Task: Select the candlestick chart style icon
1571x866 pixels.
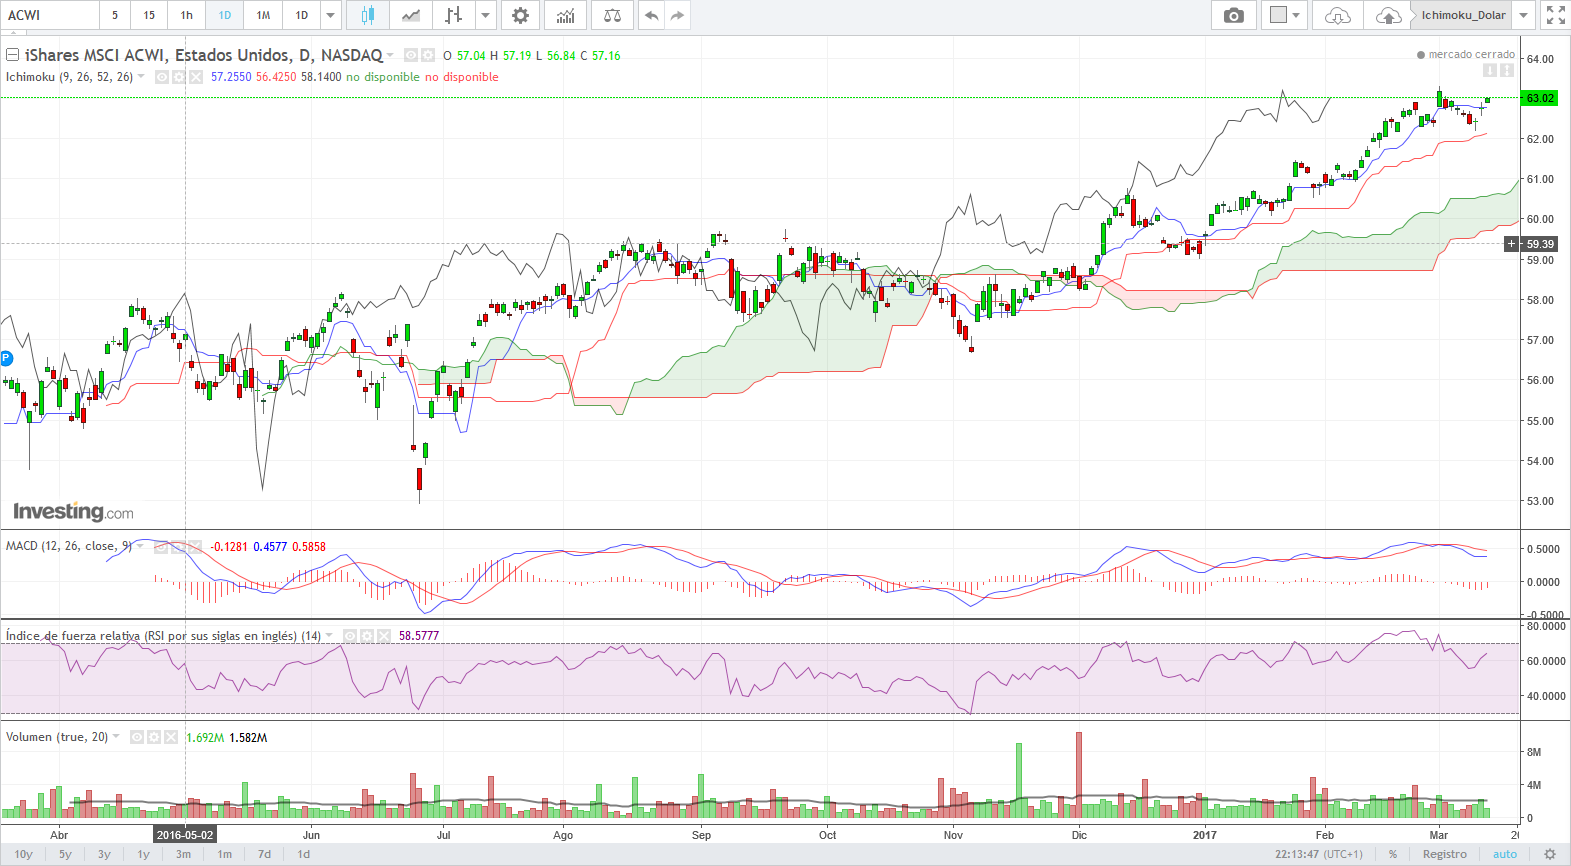Action: pyautogui.click(x=368, y=15)
